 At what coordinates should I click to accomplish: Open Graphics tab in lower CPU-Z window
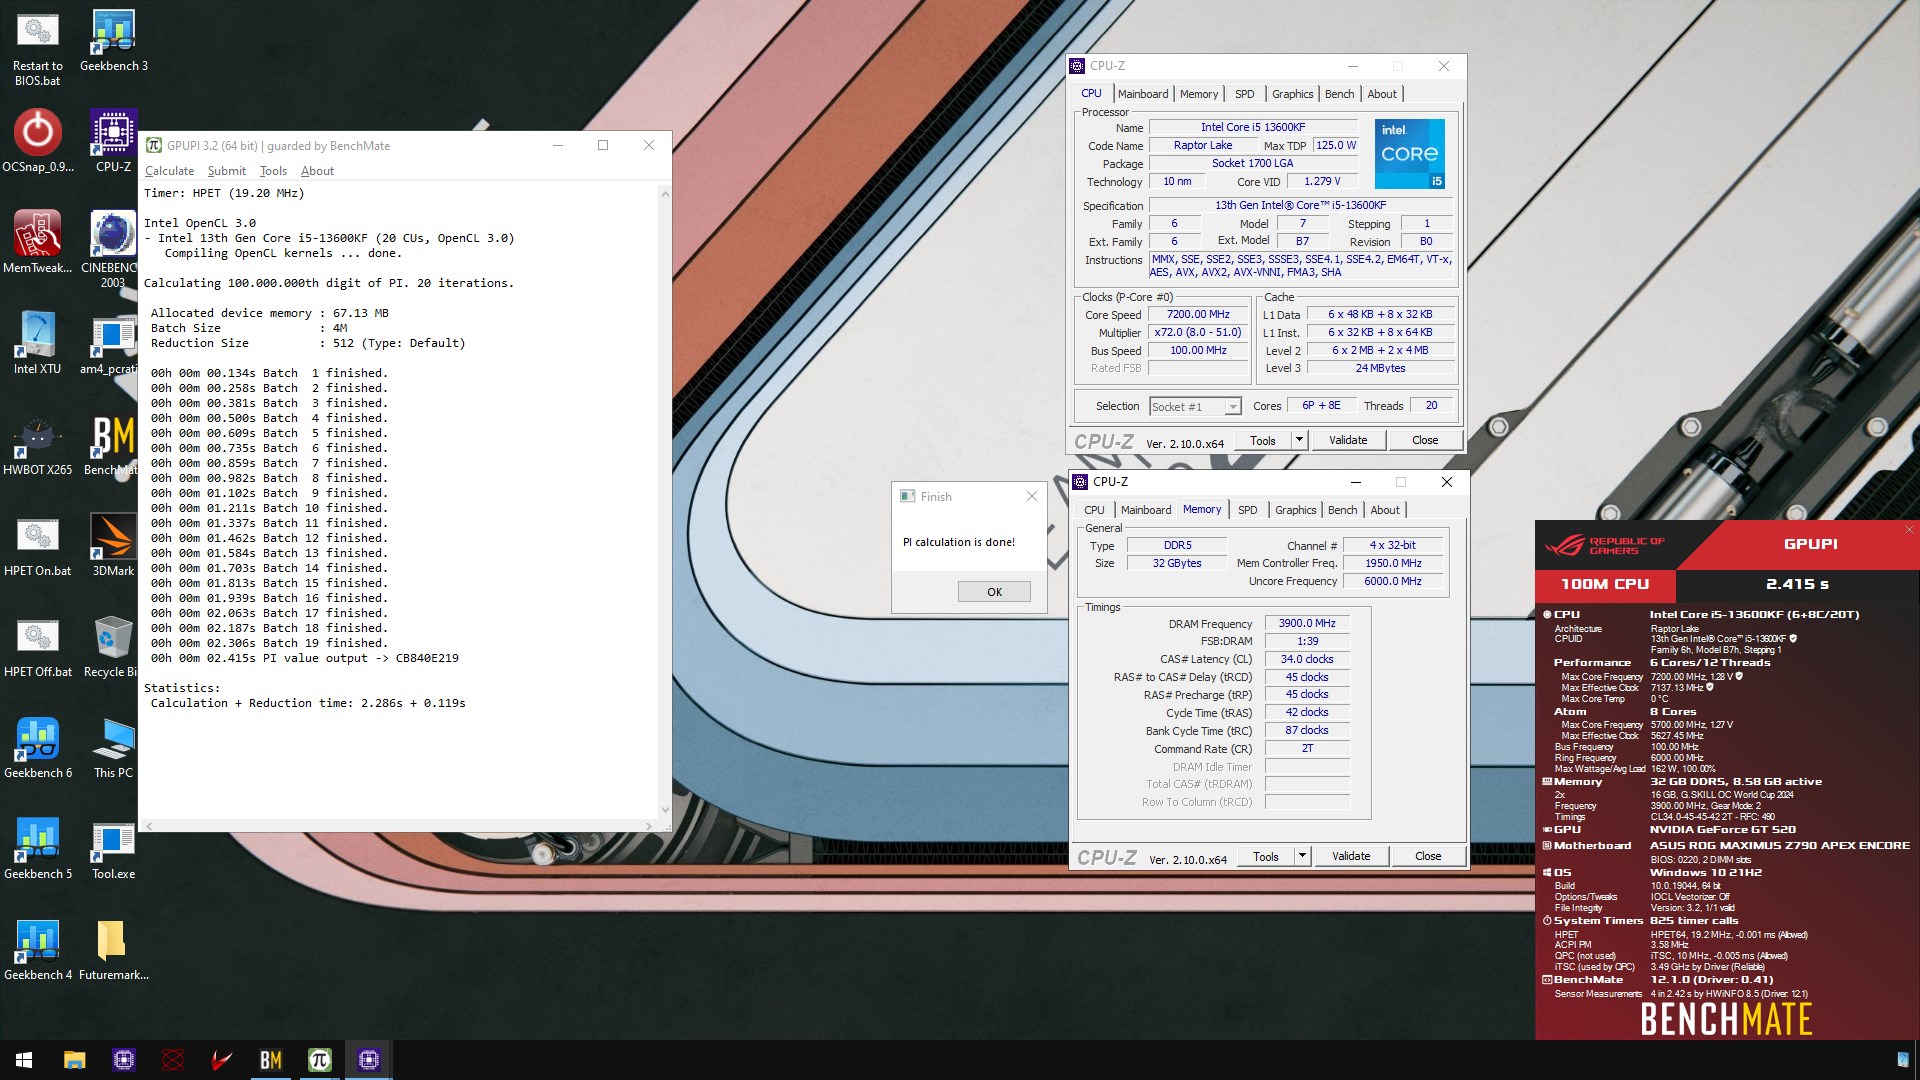point(1295,510)
